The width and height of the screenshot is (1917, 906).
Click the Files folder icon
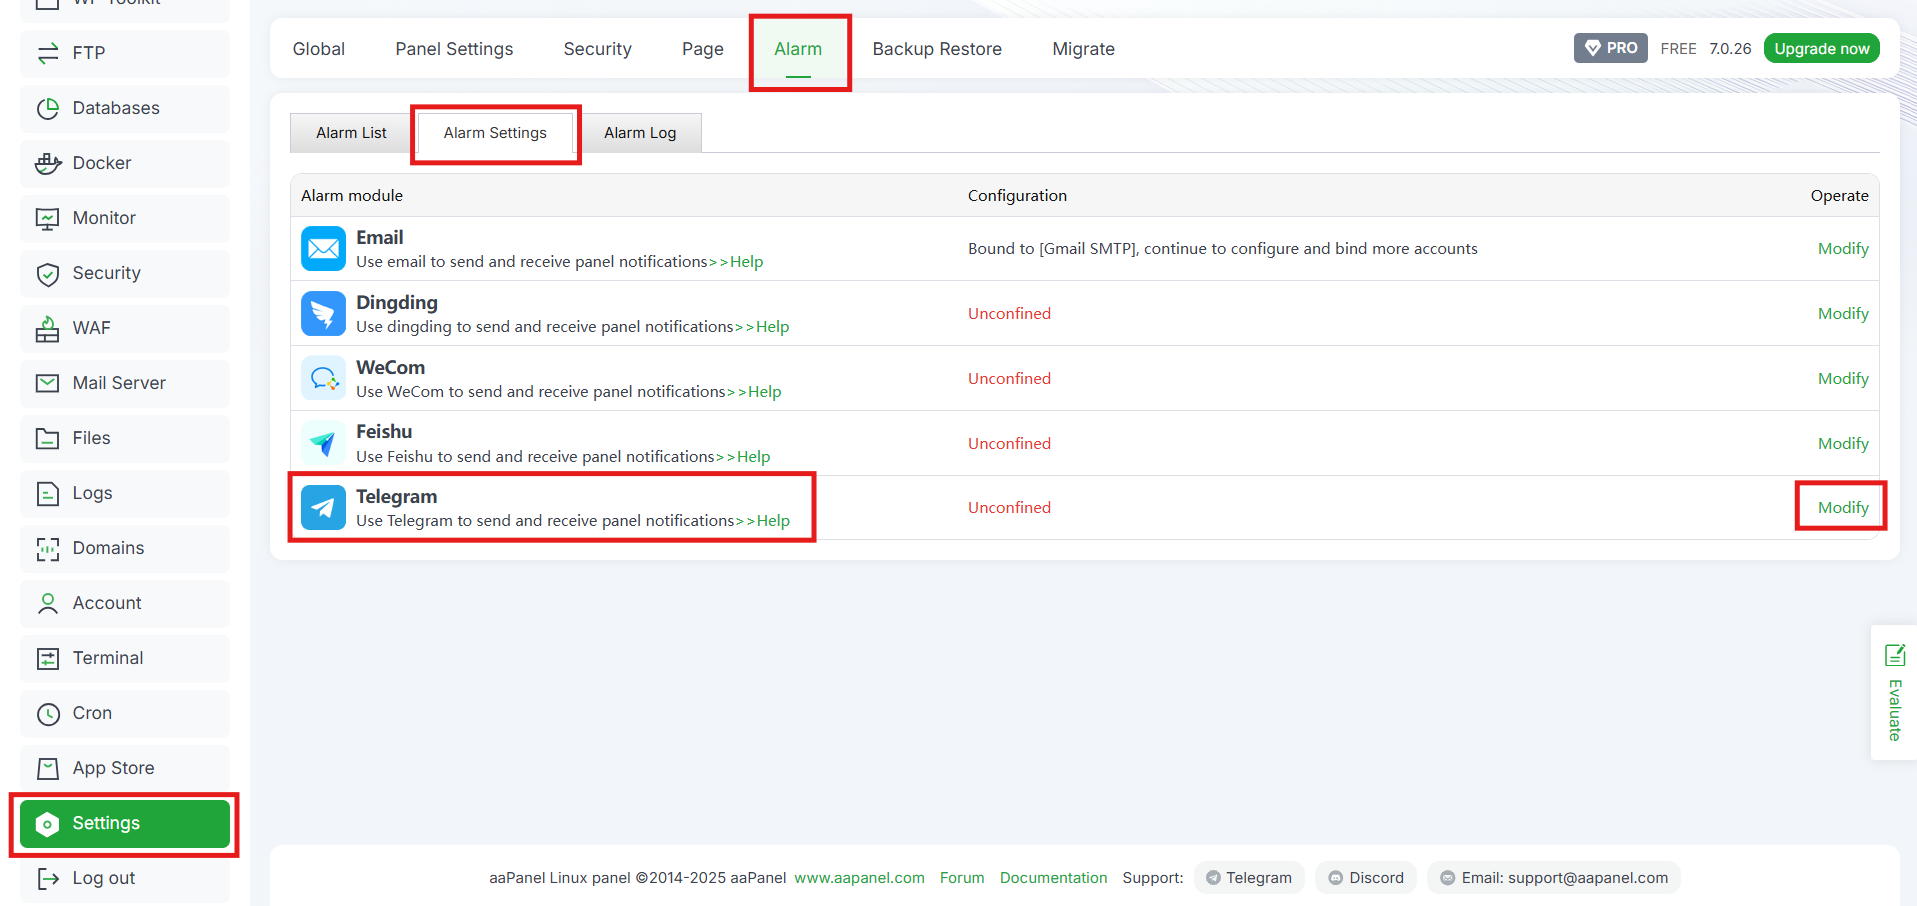(47, 438)
